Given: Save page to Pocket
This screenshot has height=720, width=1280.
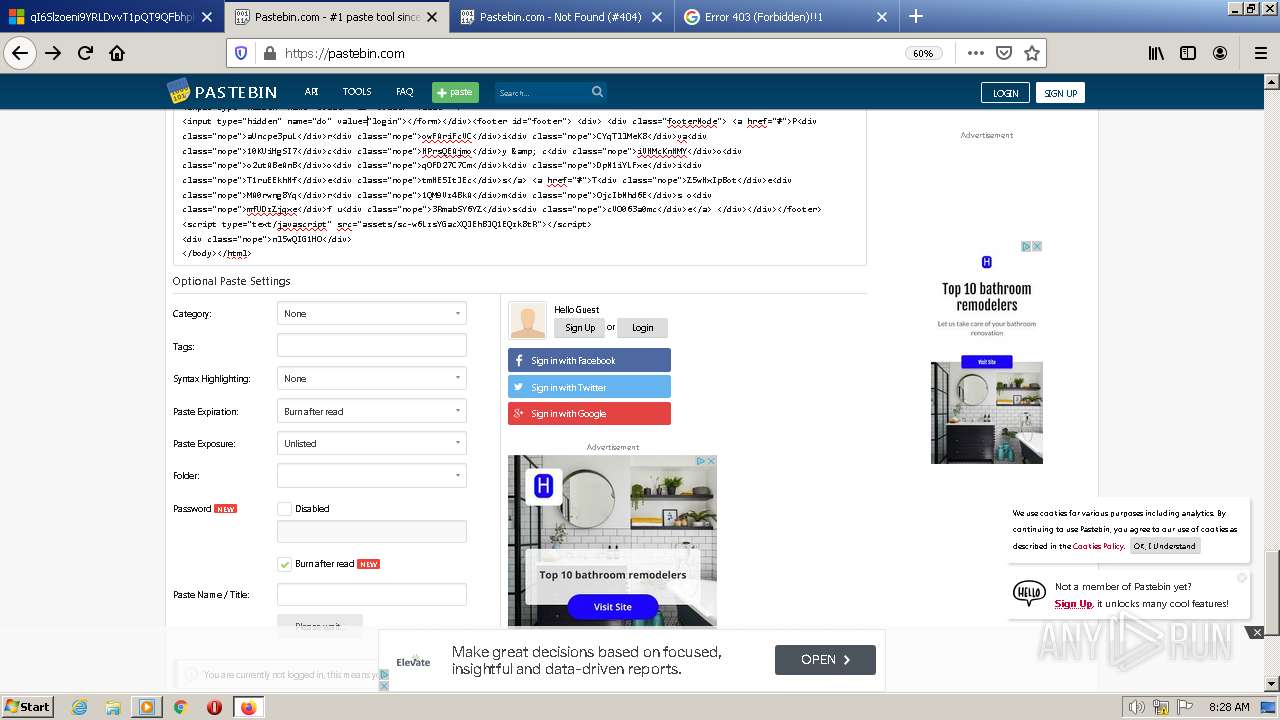Looking at the screenshot, I should [1003, 53].
